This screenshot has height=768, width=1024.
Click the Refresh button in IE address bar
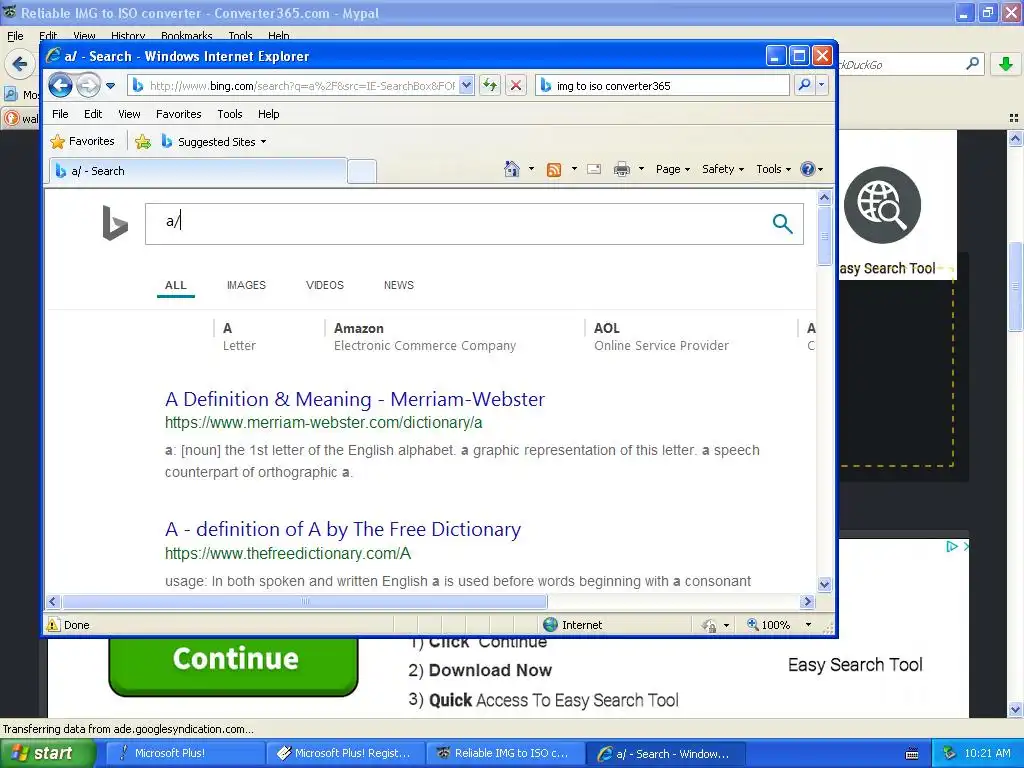point(490,85)
